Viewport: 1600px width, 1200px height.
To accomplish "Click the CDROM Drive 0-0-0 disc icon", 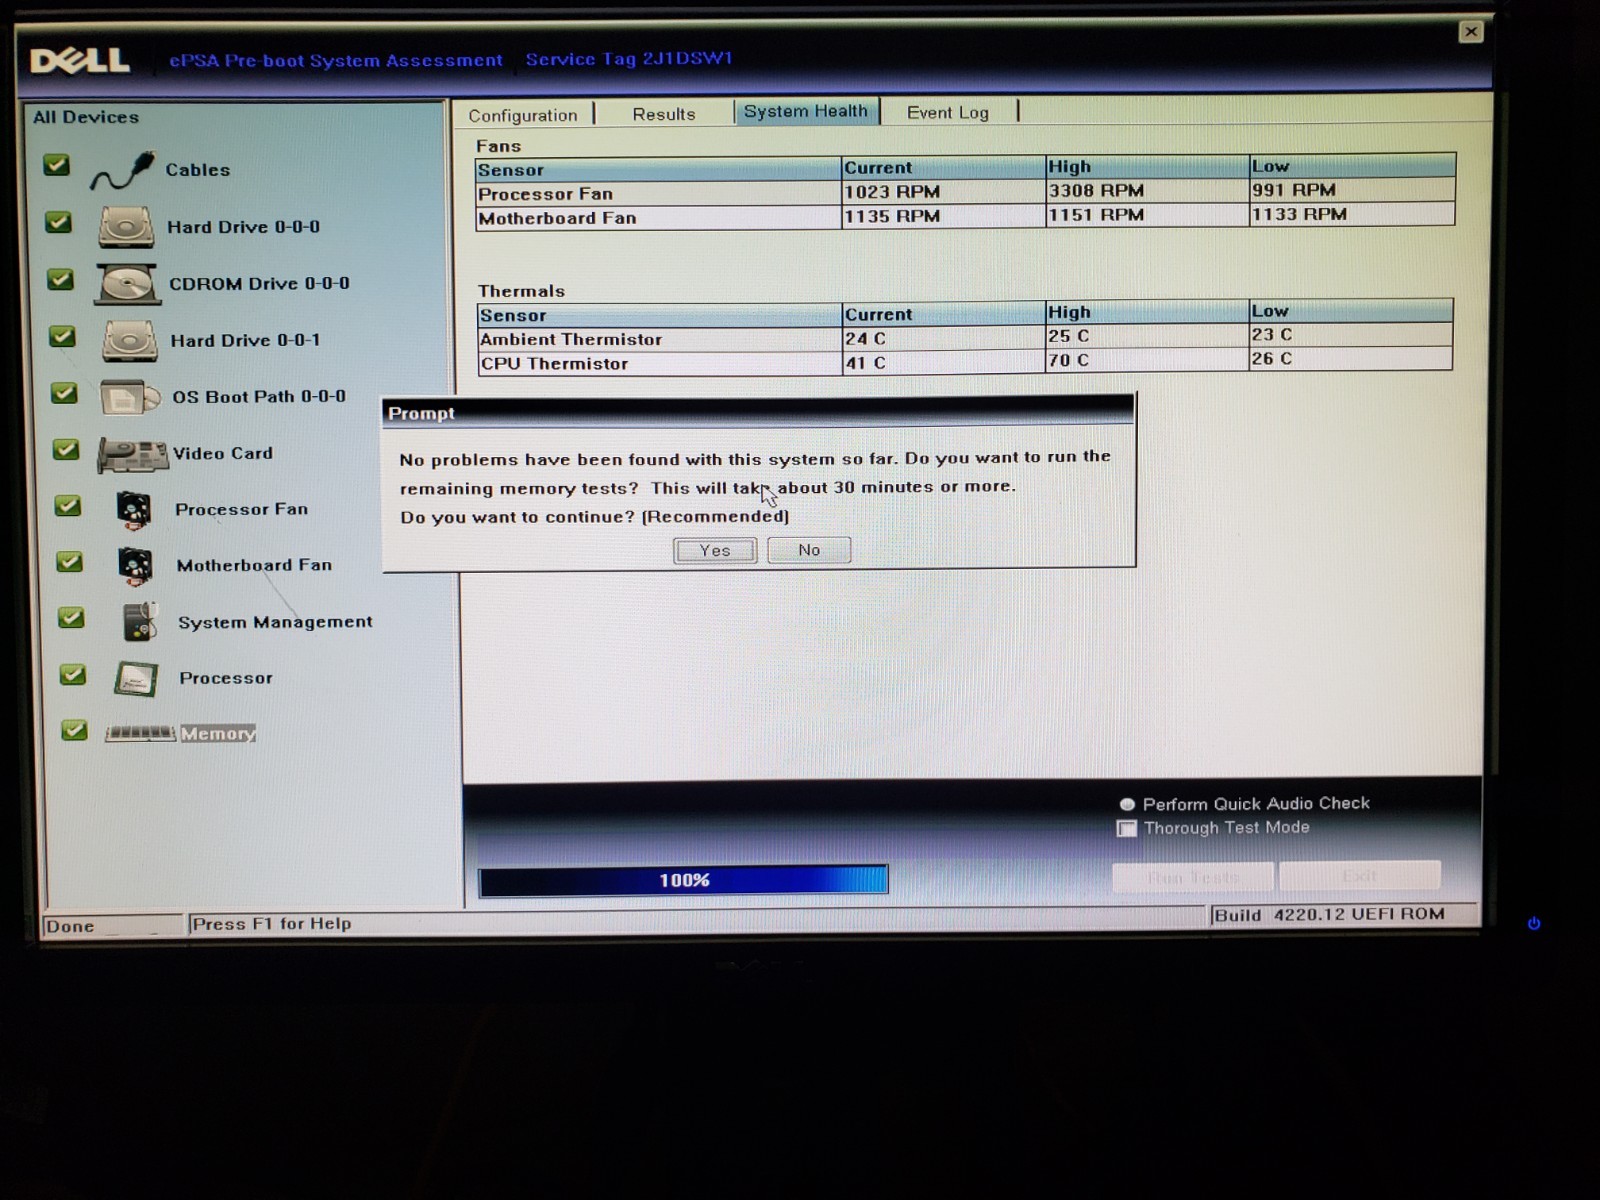I will pos(127,284).
